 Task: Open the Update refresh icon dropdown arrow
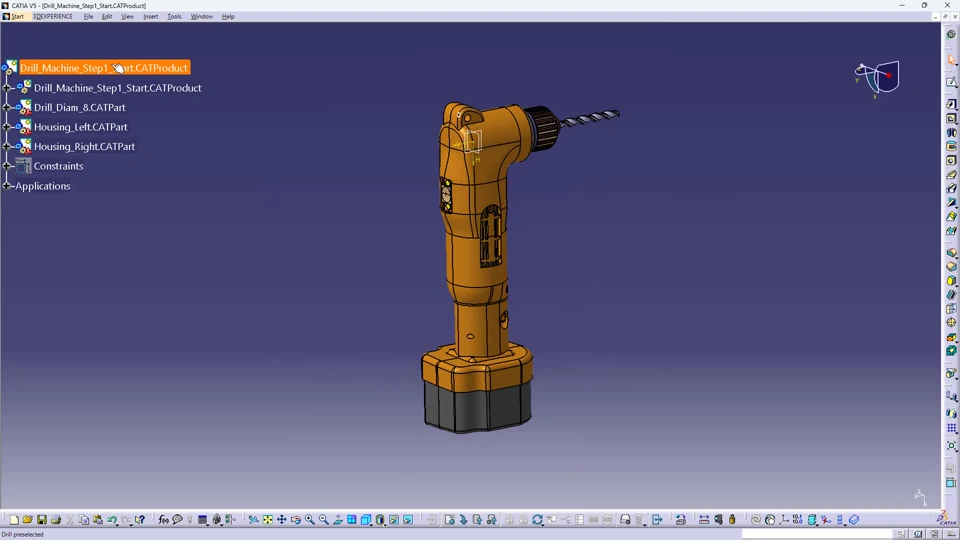pos(544,523)
